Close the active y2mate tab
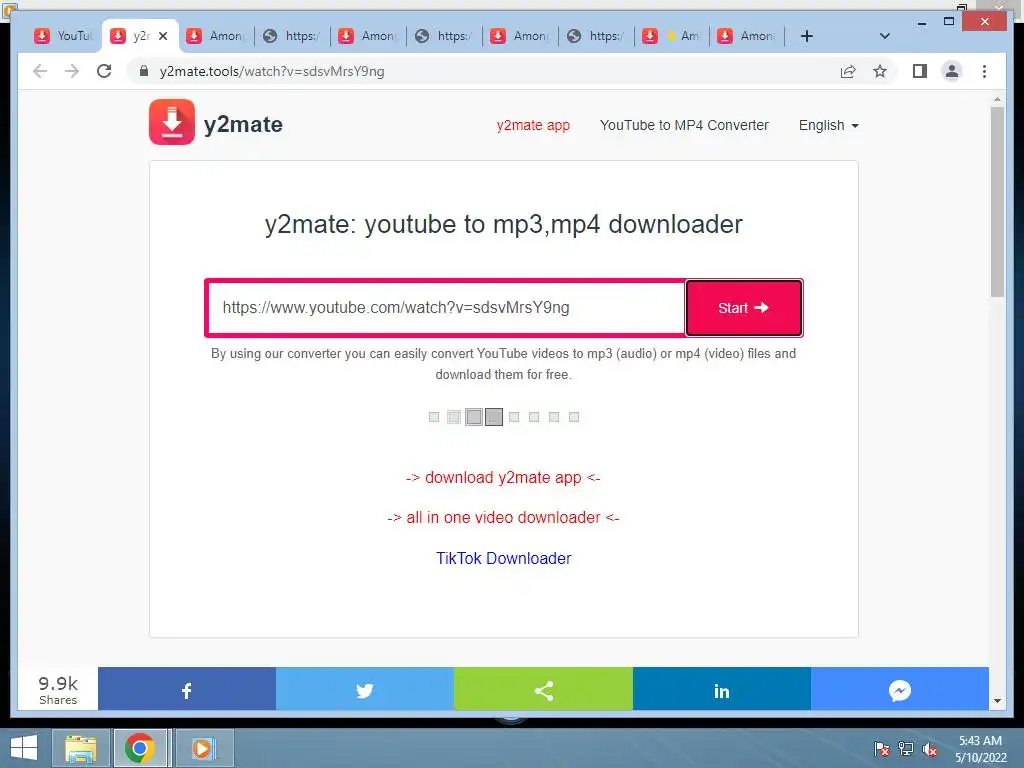 [163, 36]
